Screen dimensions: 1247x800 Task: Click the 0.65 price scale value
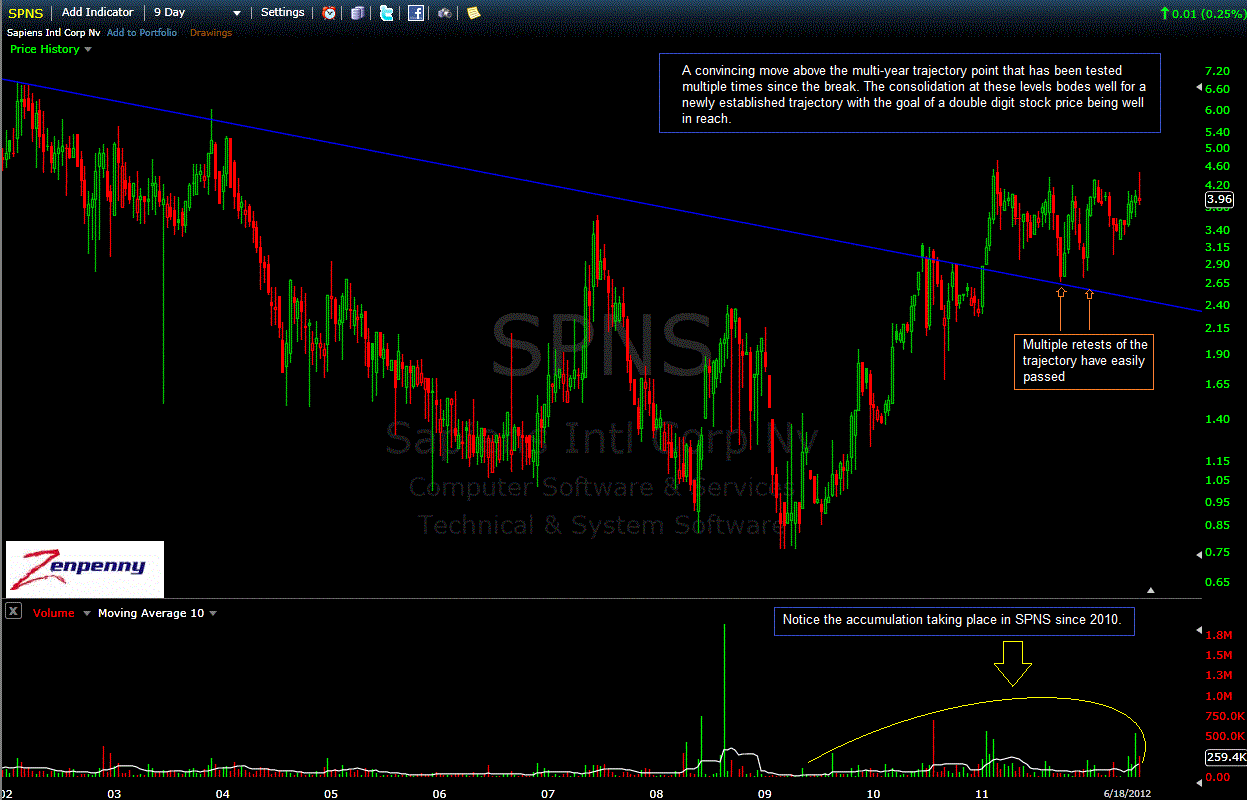click(x=1217, y=581)
